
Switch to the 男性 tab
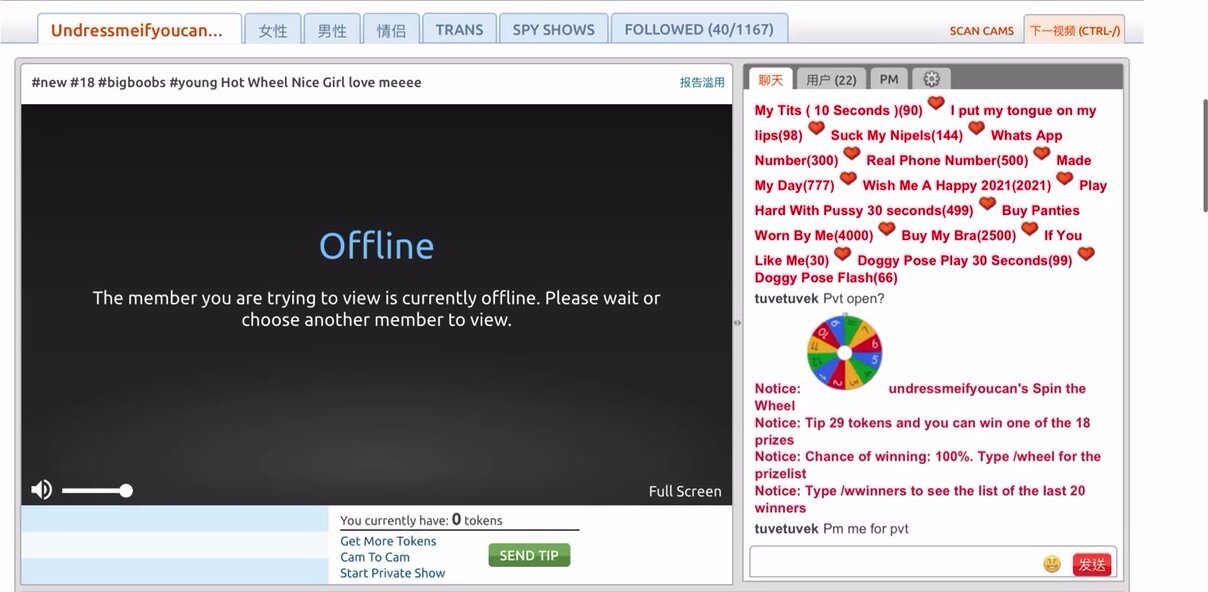pyautogui.click(x=332, y=30)
